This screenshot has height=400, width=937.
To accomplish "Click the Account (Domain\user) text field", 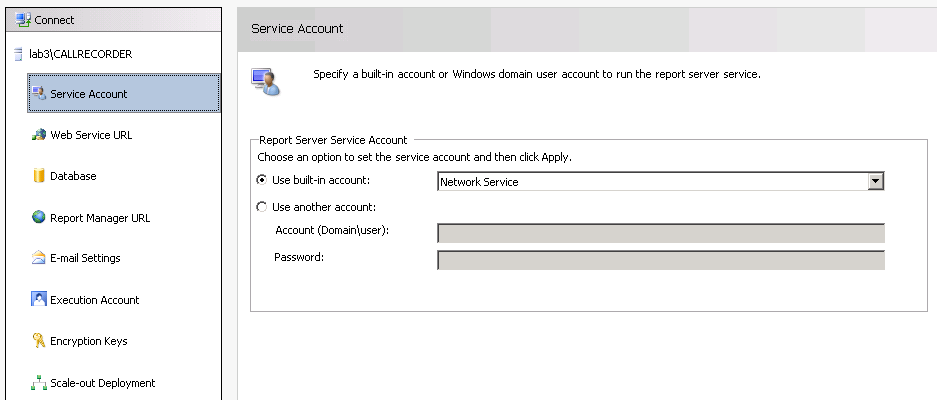I will [660, 233].
